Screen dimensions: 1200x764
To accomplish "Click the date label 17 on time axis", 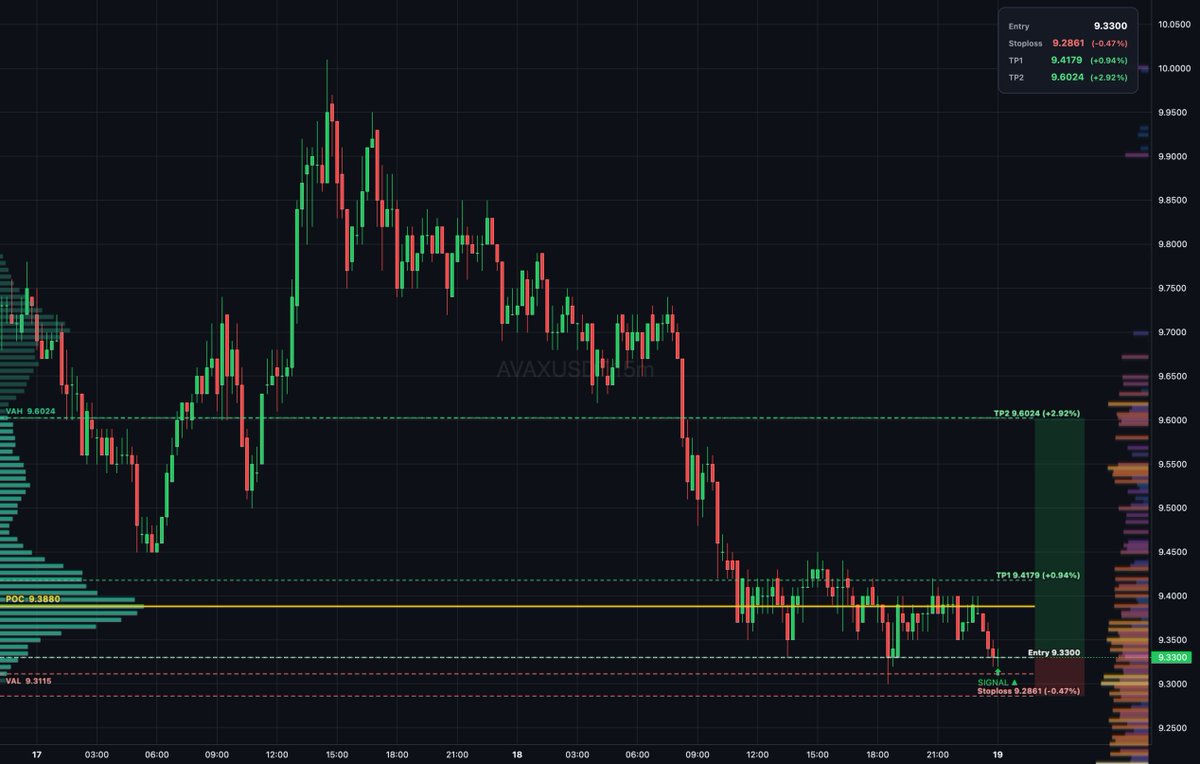I will pyautogui.click(x=37, y=754).
